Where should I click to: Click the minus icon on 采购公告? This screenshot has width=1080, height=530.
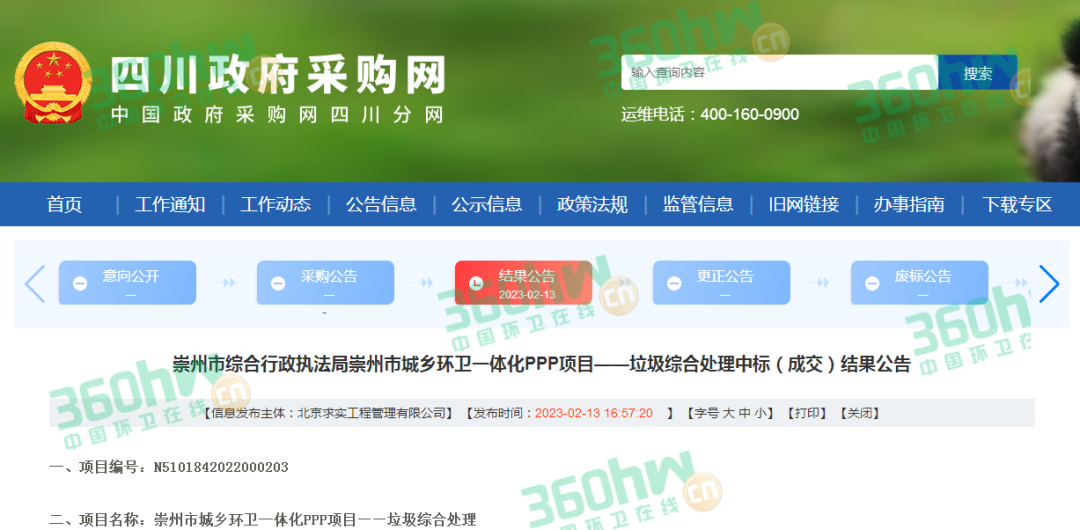coord(278,283)
